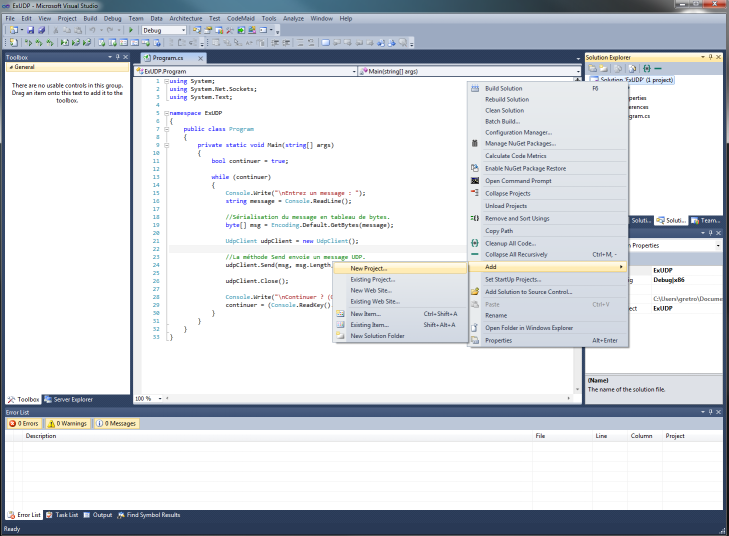The width and height of the screenshot is (729, 536).
Task: Toggle the 0 Errors filter button
Action: click(x=24, y=423)
